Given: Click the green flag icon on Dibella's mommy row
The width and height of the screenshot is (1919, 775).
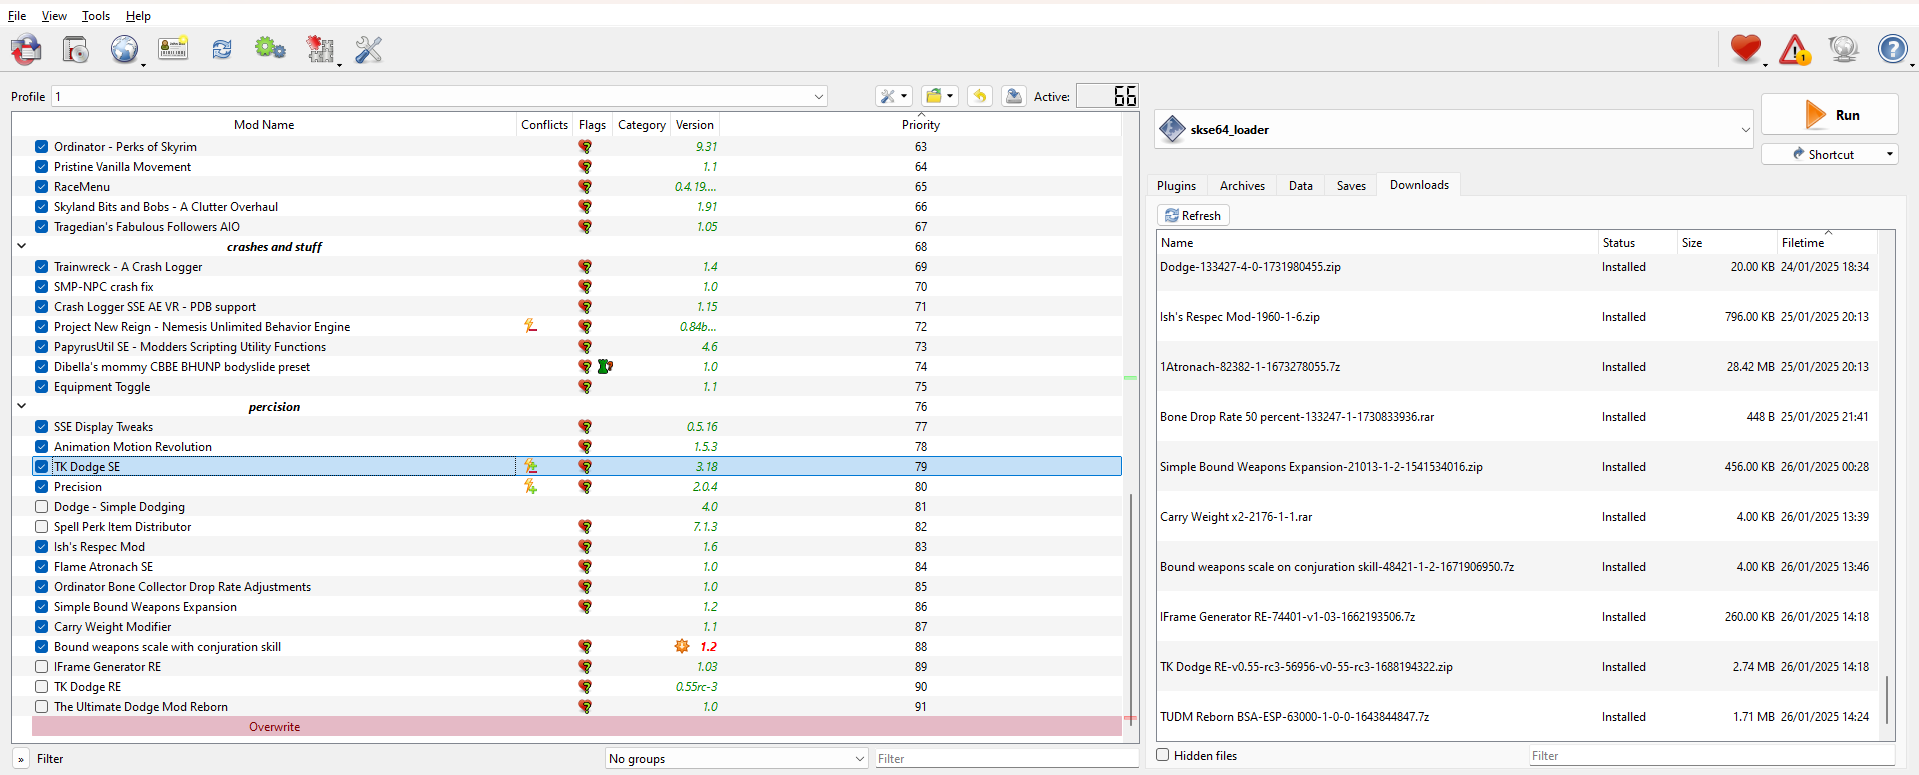Looking at the screenshot, I should [605, 366].
